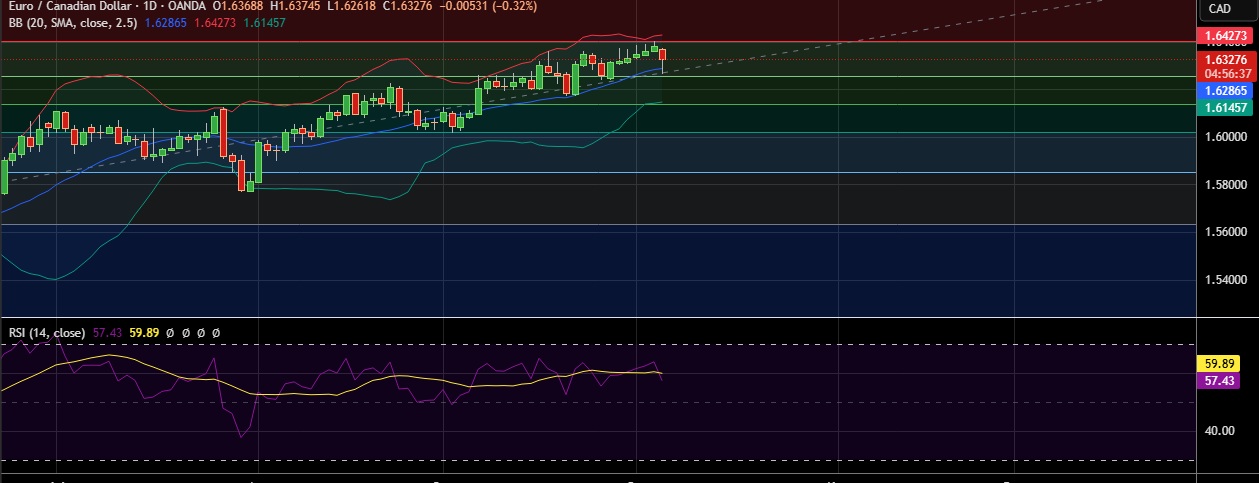Select the RSI (14, close) indicator title
This screenshot has width=1259, height=483.
point(47,332)
